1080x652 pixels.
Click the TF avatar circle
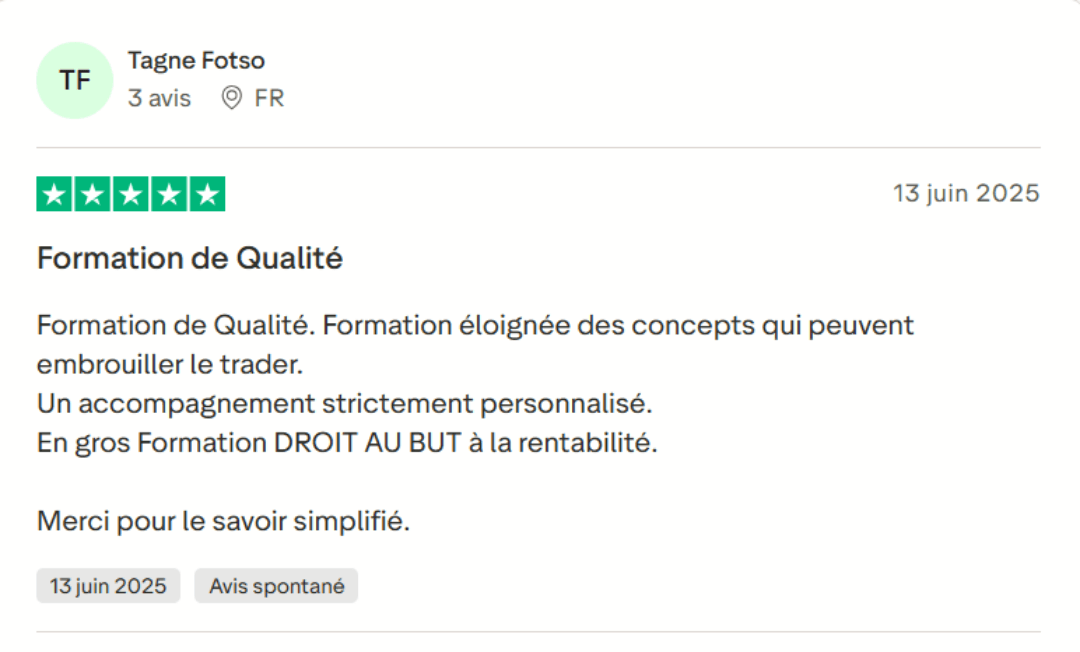(x=74, y=81)
